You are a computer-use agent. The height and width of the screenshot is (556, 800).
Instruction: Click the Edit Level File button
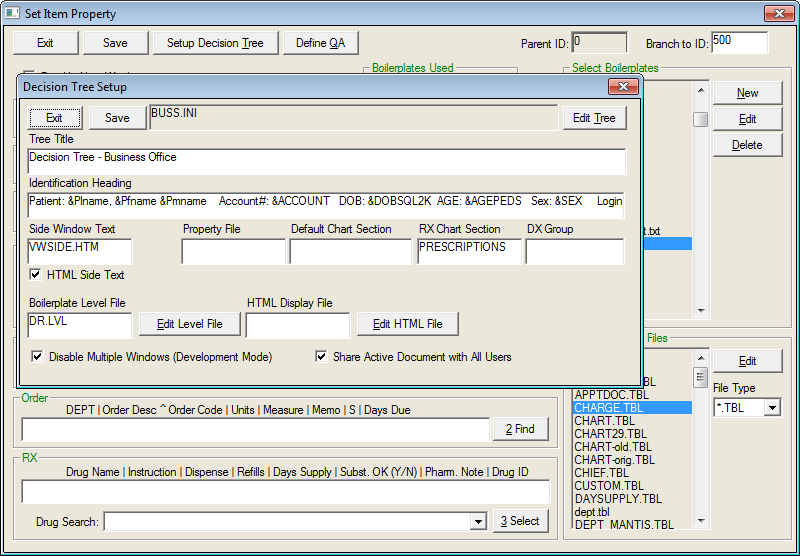click(189, 324)
